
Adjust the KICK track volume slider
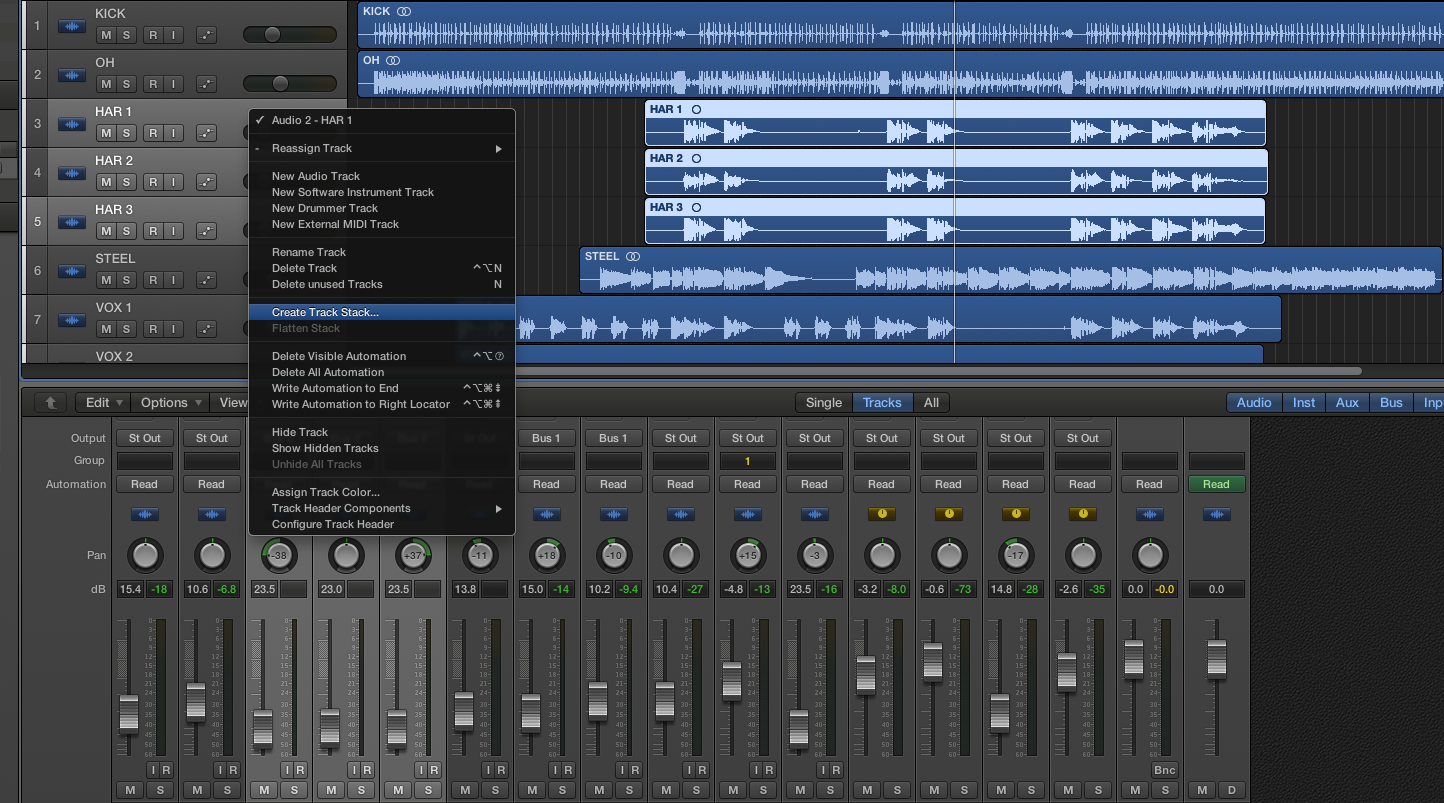click(x=290, y=35)
